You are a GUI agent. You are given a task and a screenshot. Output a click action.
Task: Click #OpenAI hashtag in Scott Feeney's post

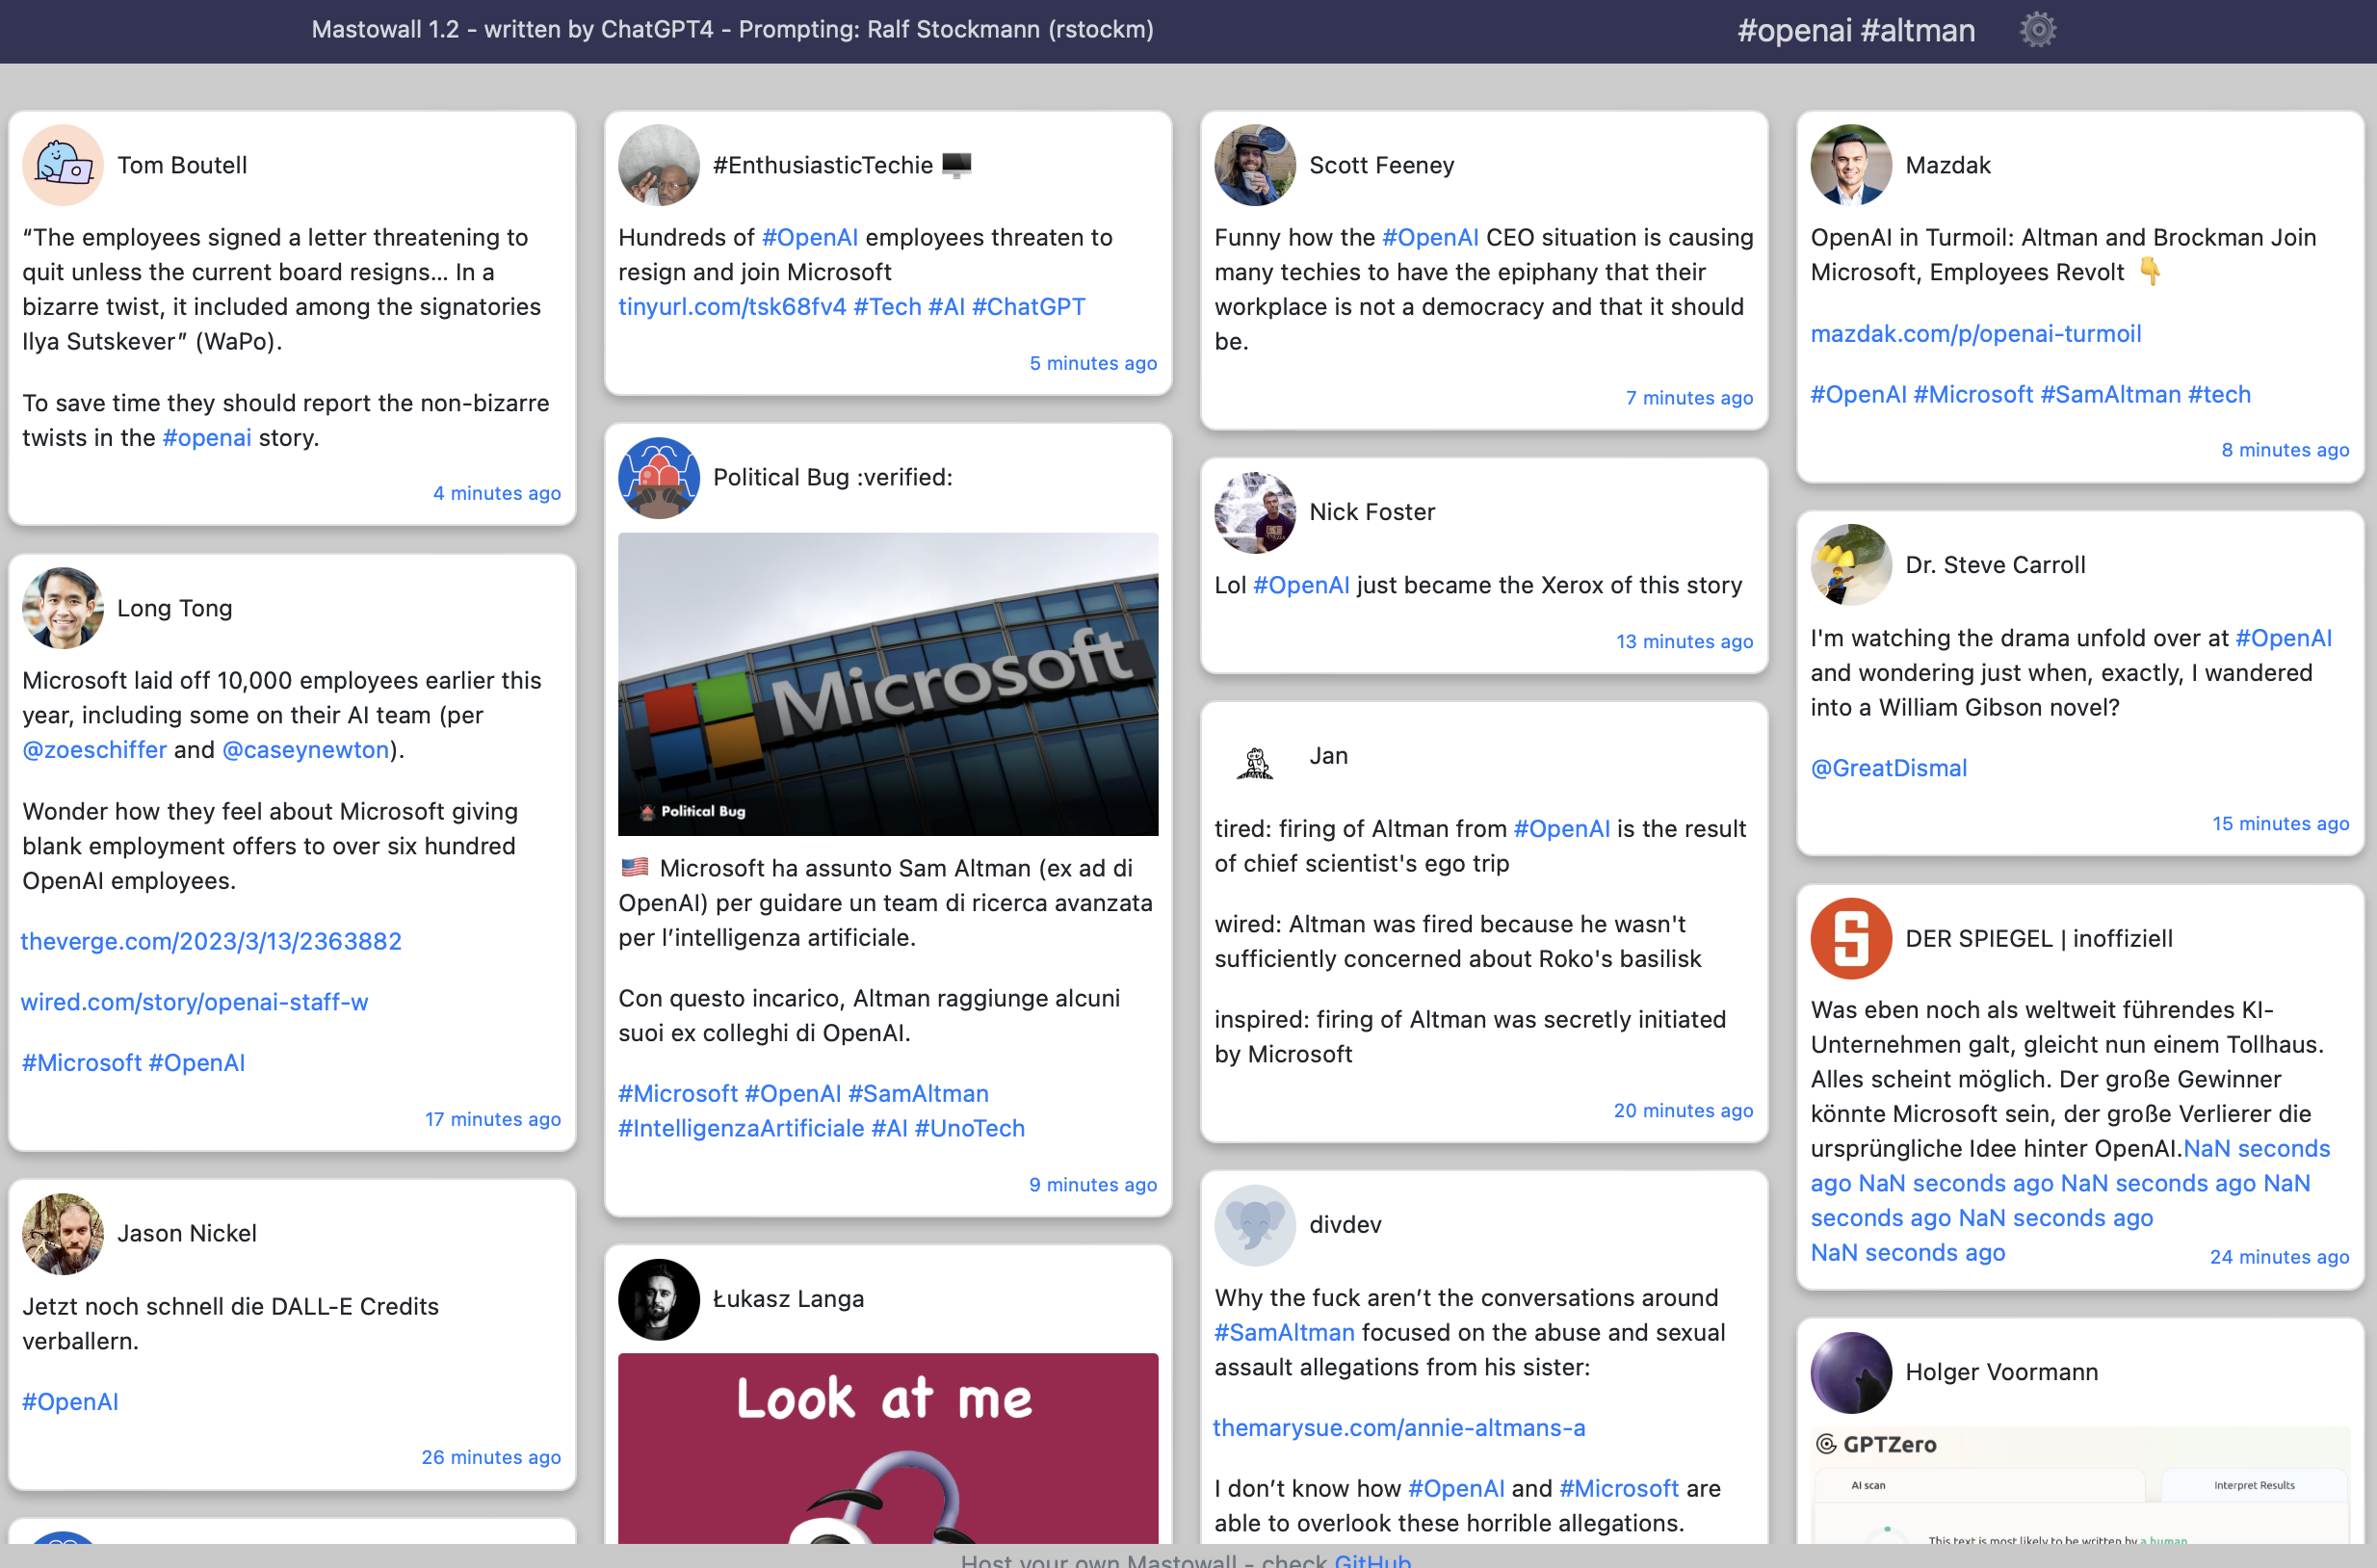(1430, 237)
